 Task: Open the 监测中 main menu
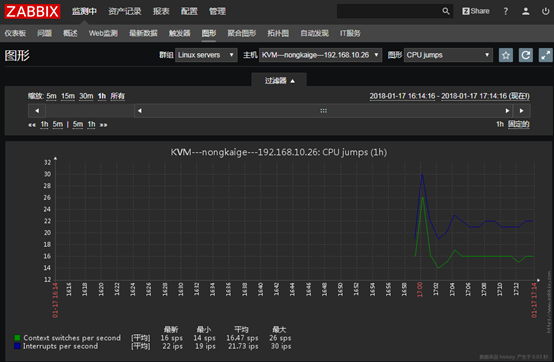point(84,11)
